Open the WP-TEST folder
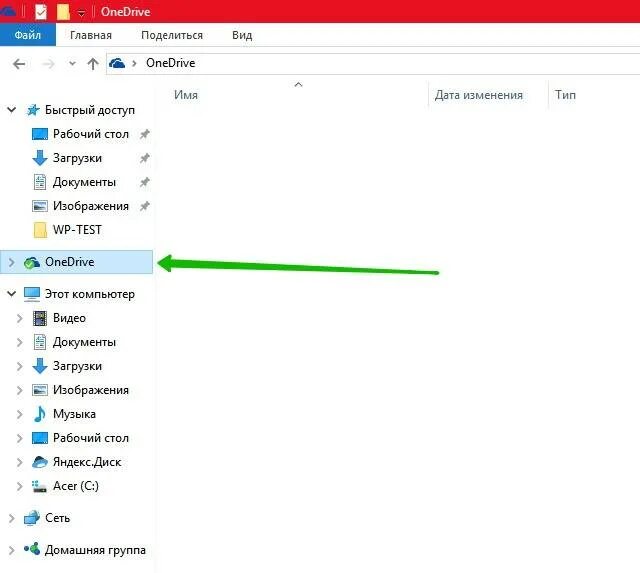The height and width of the screenshot is (573, 640). pyautogui.click(x=77, y=230)
